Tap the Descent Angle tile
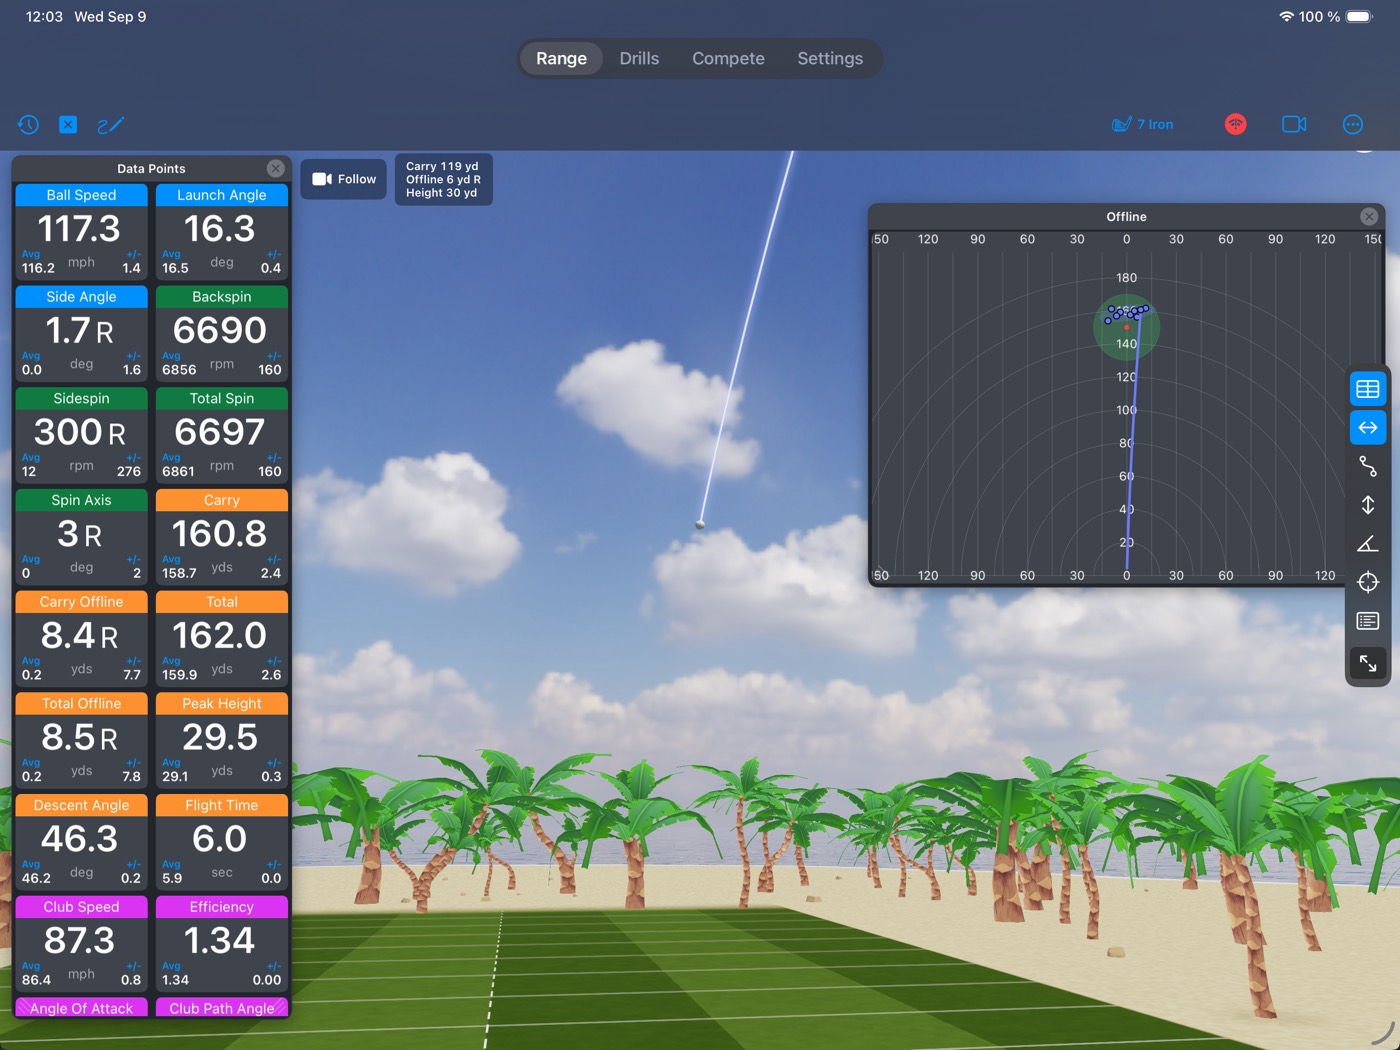The image size is (1400, 1050). (x=81, y=842)
